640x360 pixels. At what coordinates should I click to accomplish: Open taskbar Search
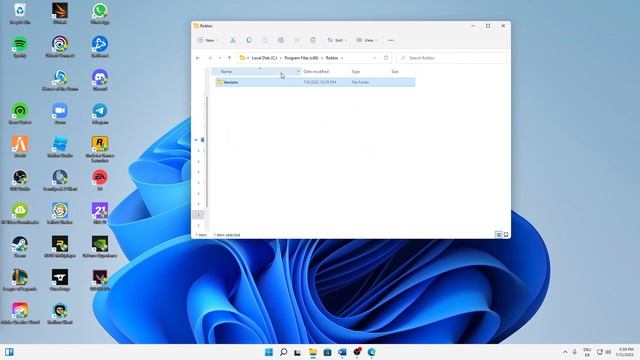283,352
